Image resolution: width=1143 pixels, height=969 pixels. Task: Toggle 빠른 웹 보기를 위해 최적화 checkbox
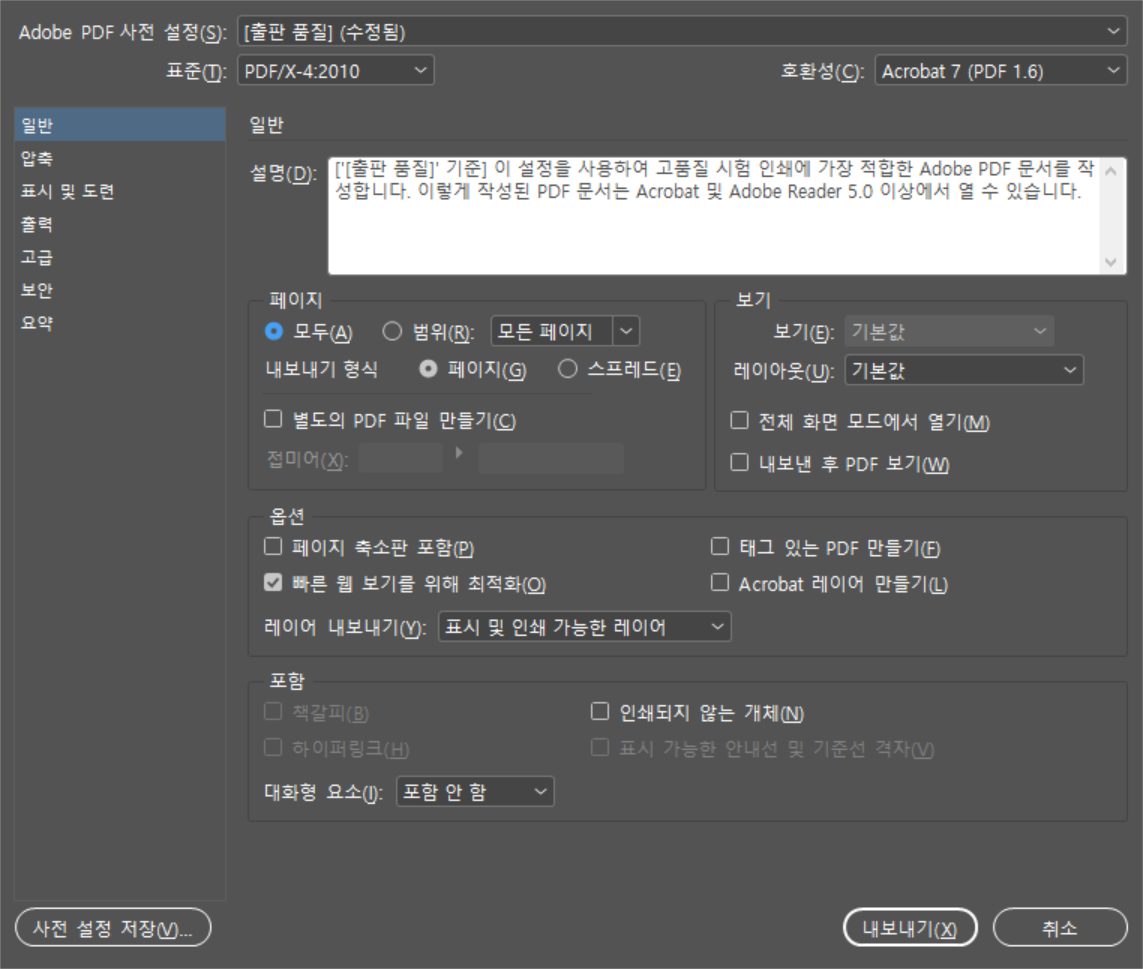click(x=273, y=583)
